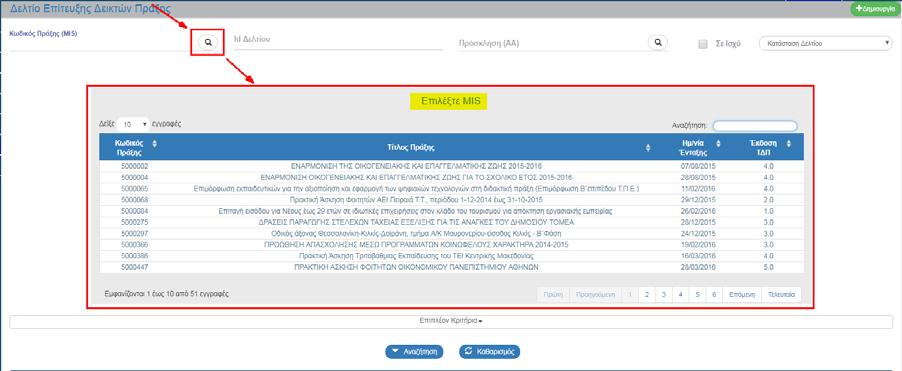The image size is (902, 371).
Task: Go to pagination page 4
Action: pyautogui.click(x=681, y=294)
